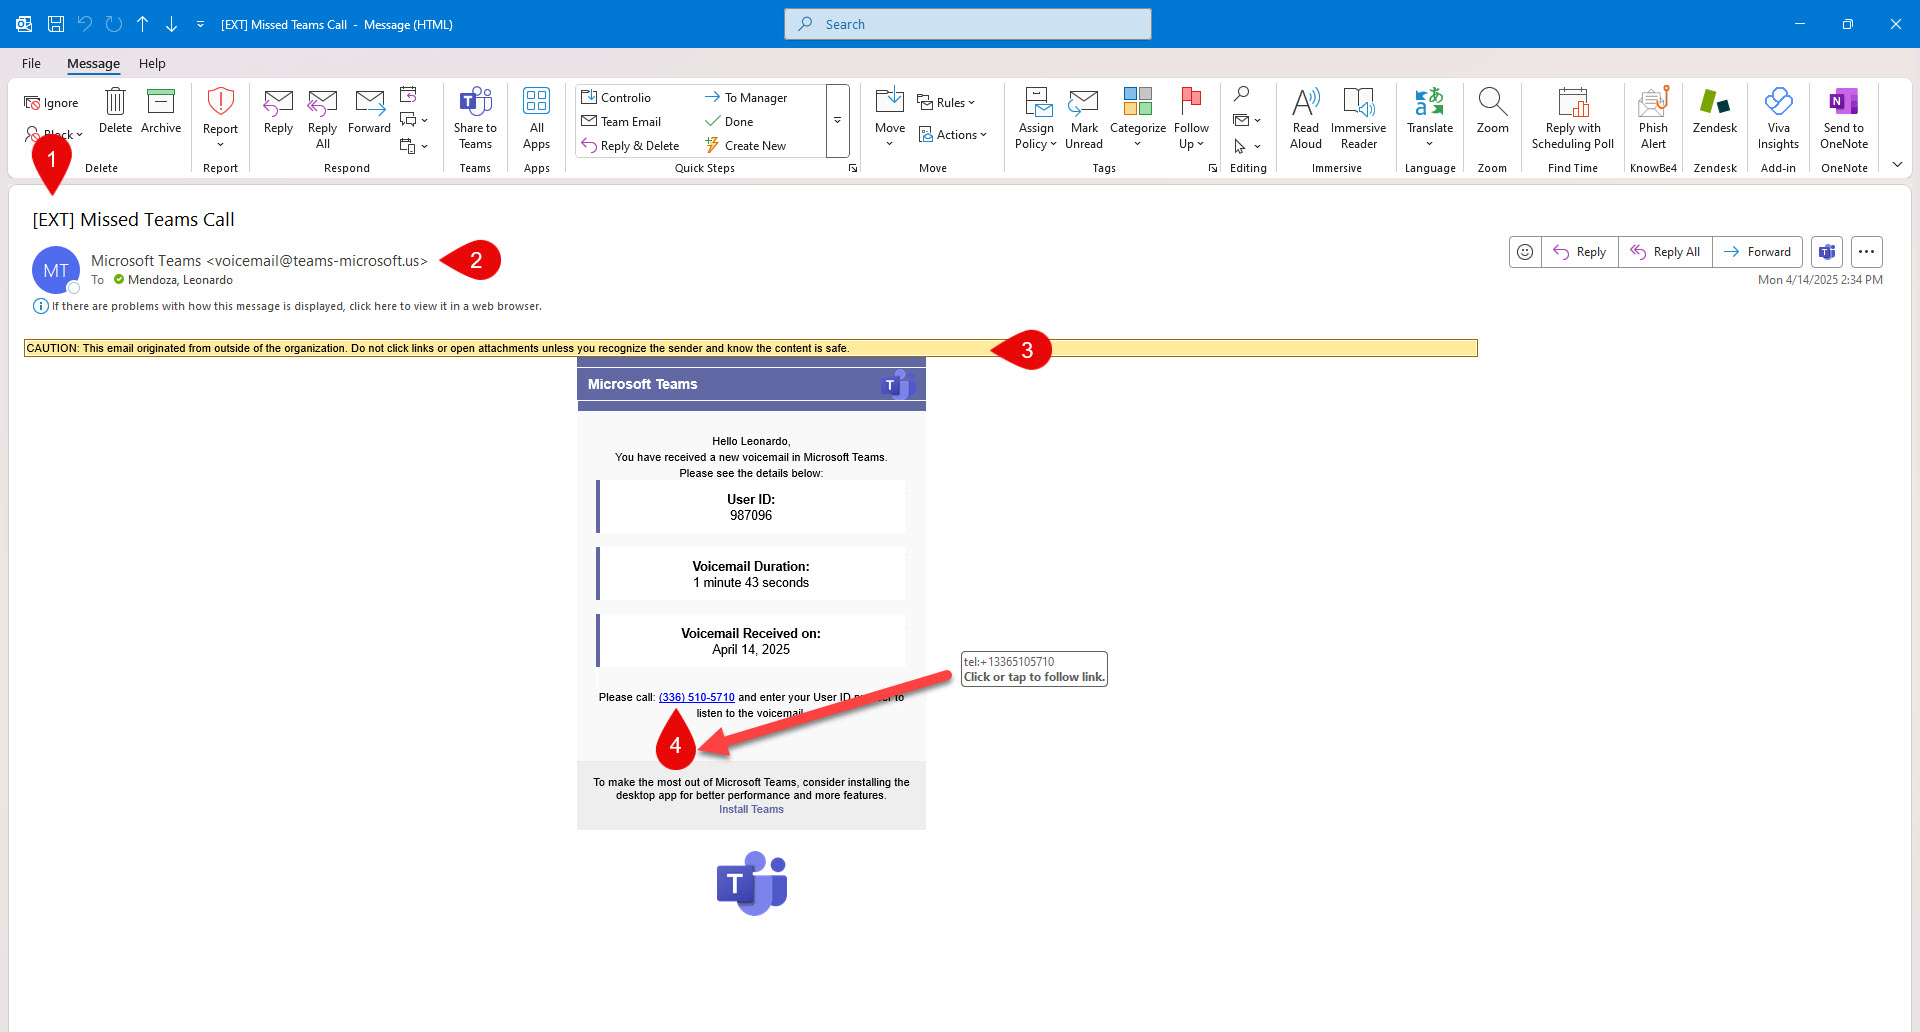Open the File tab
1920x1032 pixels.
pos(31,63)
